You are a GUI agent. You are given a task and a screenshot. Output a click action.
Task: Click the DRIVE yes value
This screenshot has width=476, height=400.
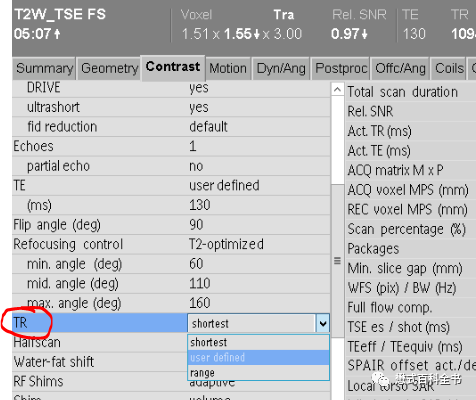(x=199, y=88)
